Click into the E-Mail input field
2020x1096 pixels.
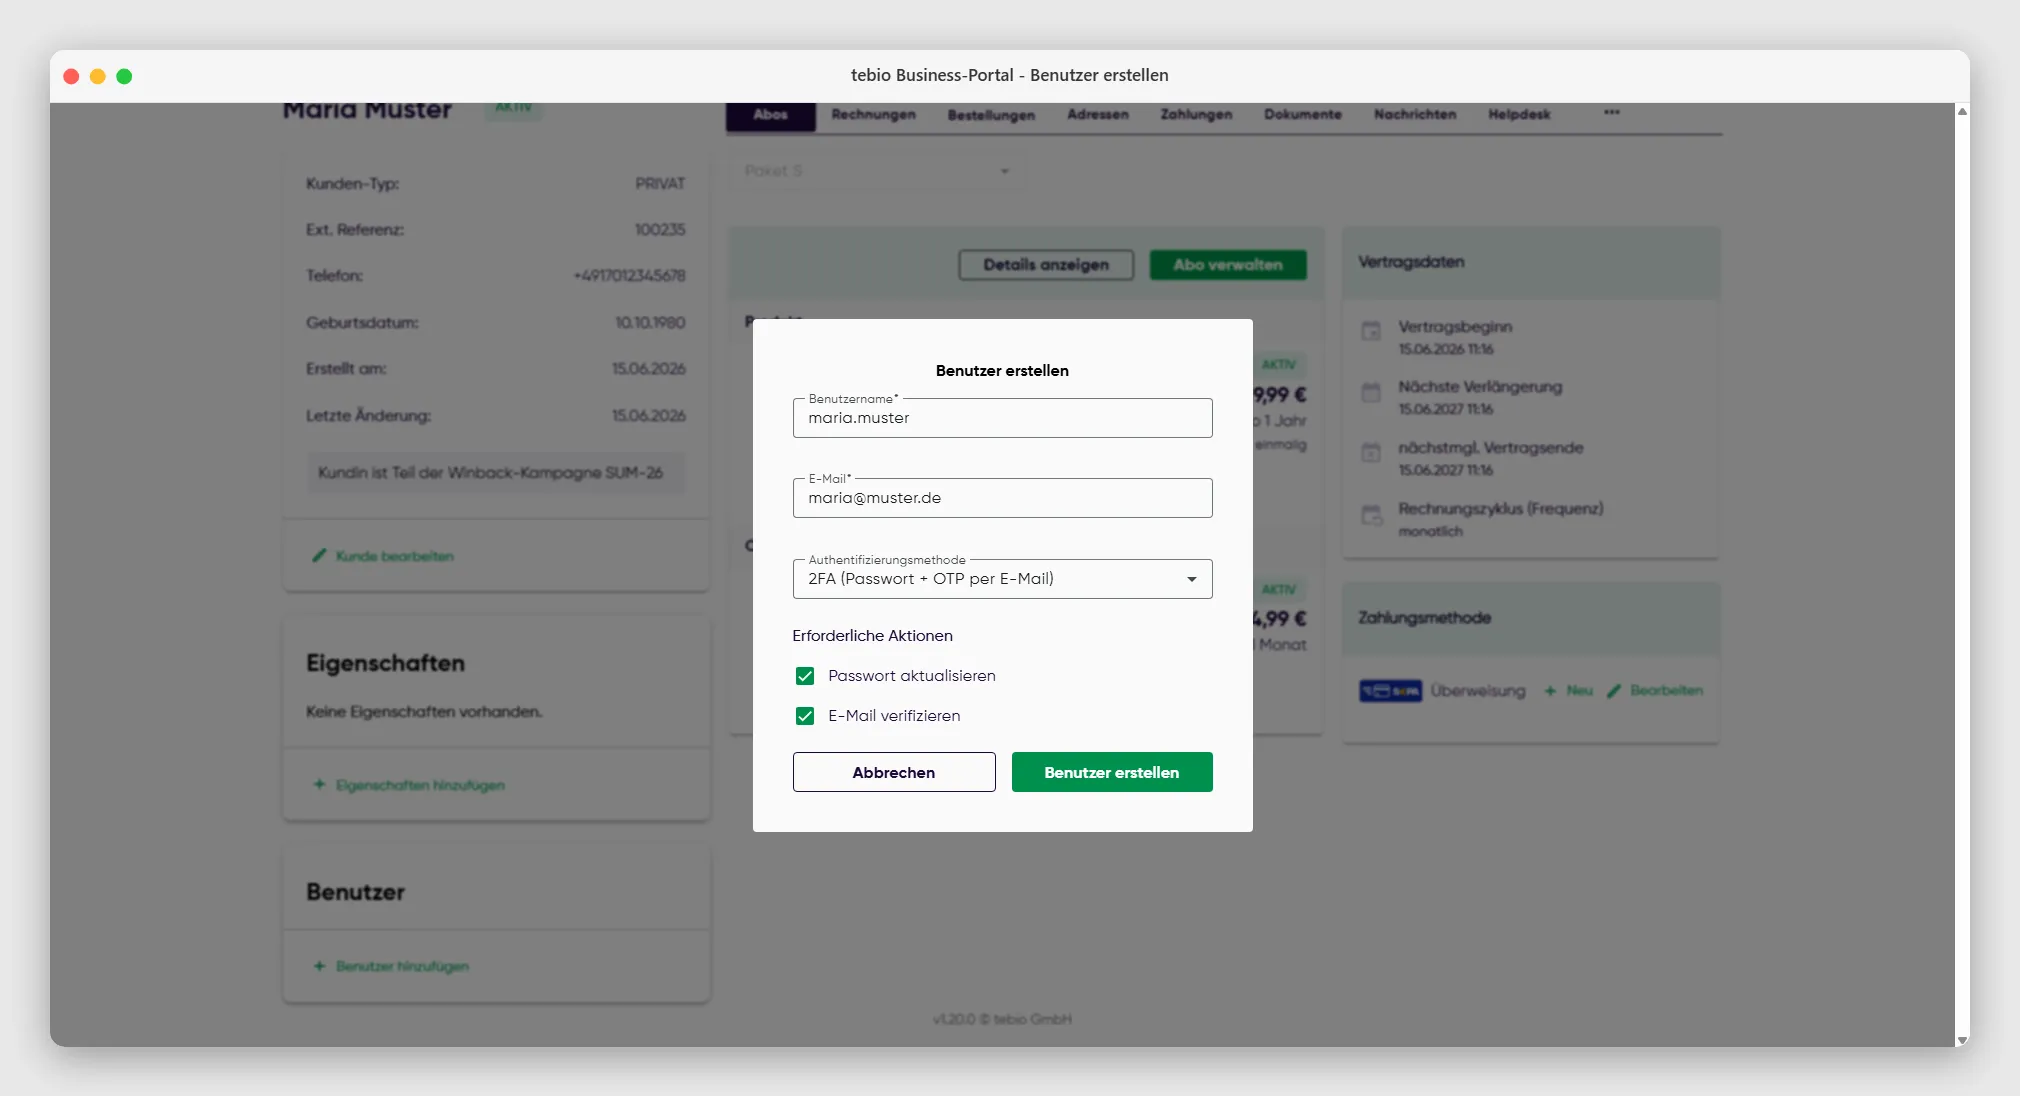[1003, 498]
